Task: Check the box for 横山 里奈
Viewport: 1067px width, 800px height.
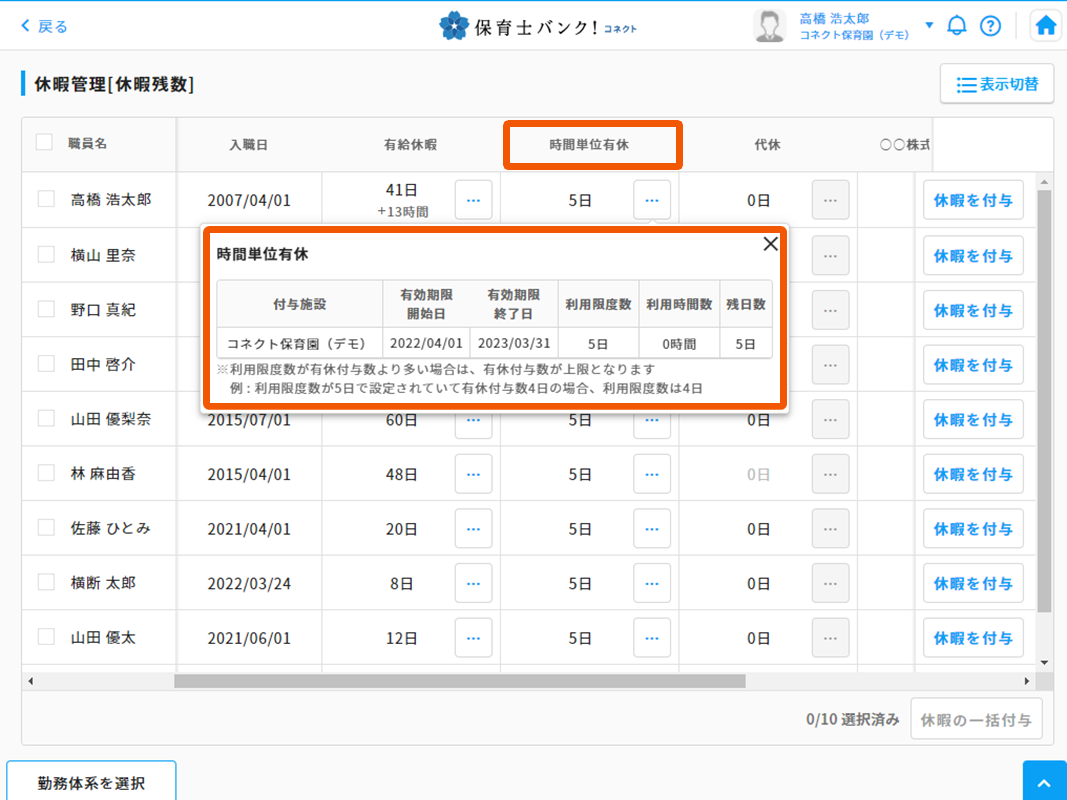Action: click(x=46, y=254)
